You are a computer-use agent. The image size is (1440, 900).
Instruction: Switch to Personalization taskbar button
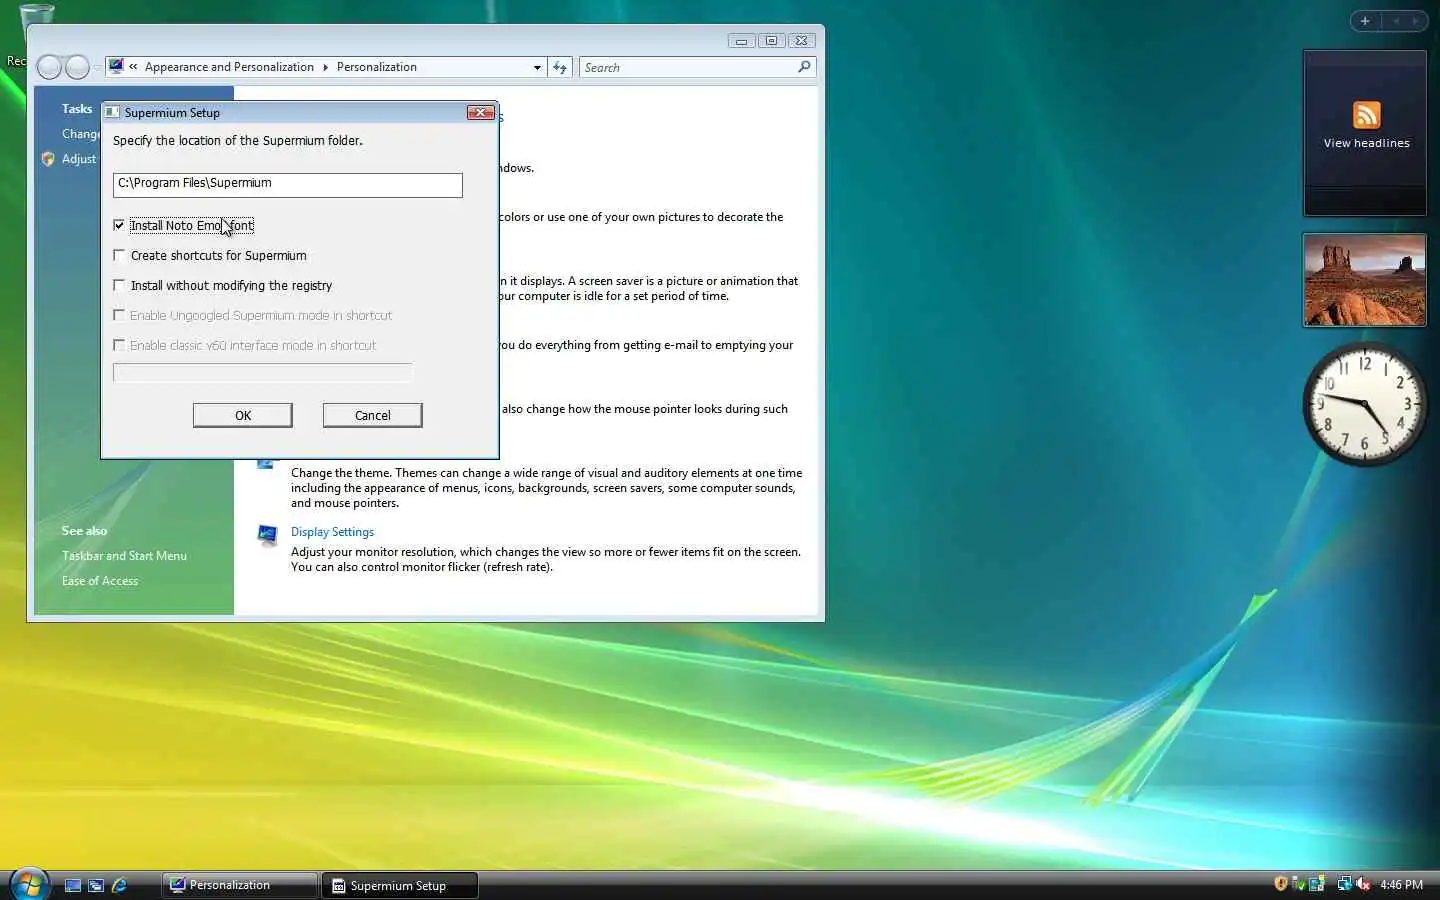pyautogui.click(x=239, y=885)
